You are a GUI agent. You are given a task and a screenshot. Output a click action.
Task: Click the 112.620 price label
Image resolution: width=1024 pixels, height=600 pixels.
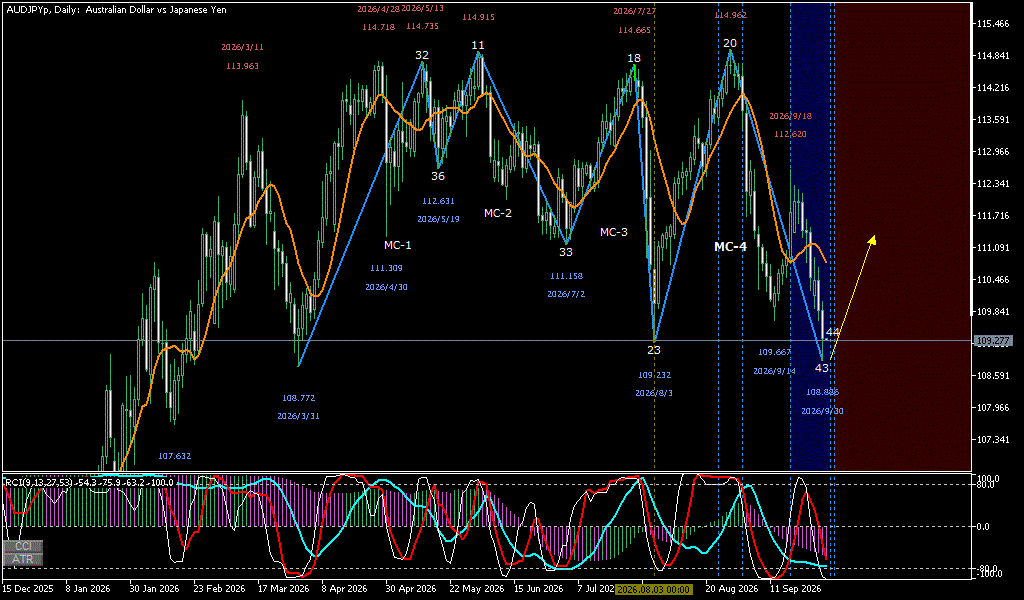coord(790,134)
